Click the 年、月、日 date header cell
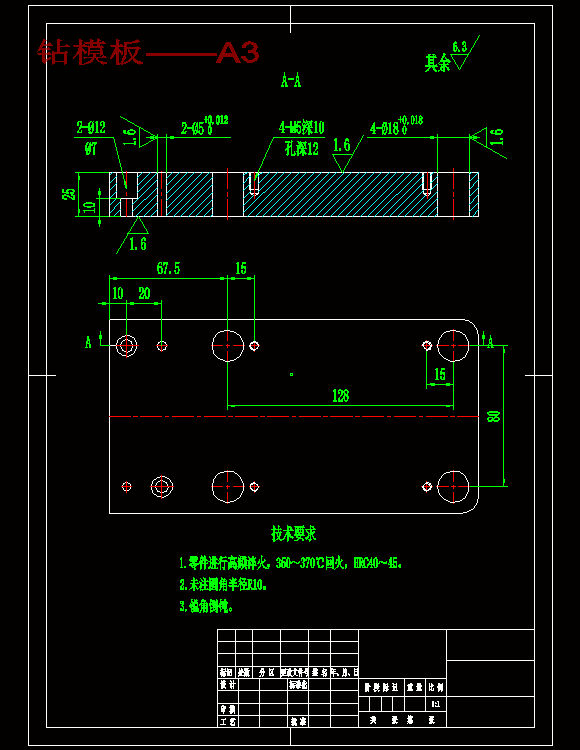580x750 pixels. point(344,672)
